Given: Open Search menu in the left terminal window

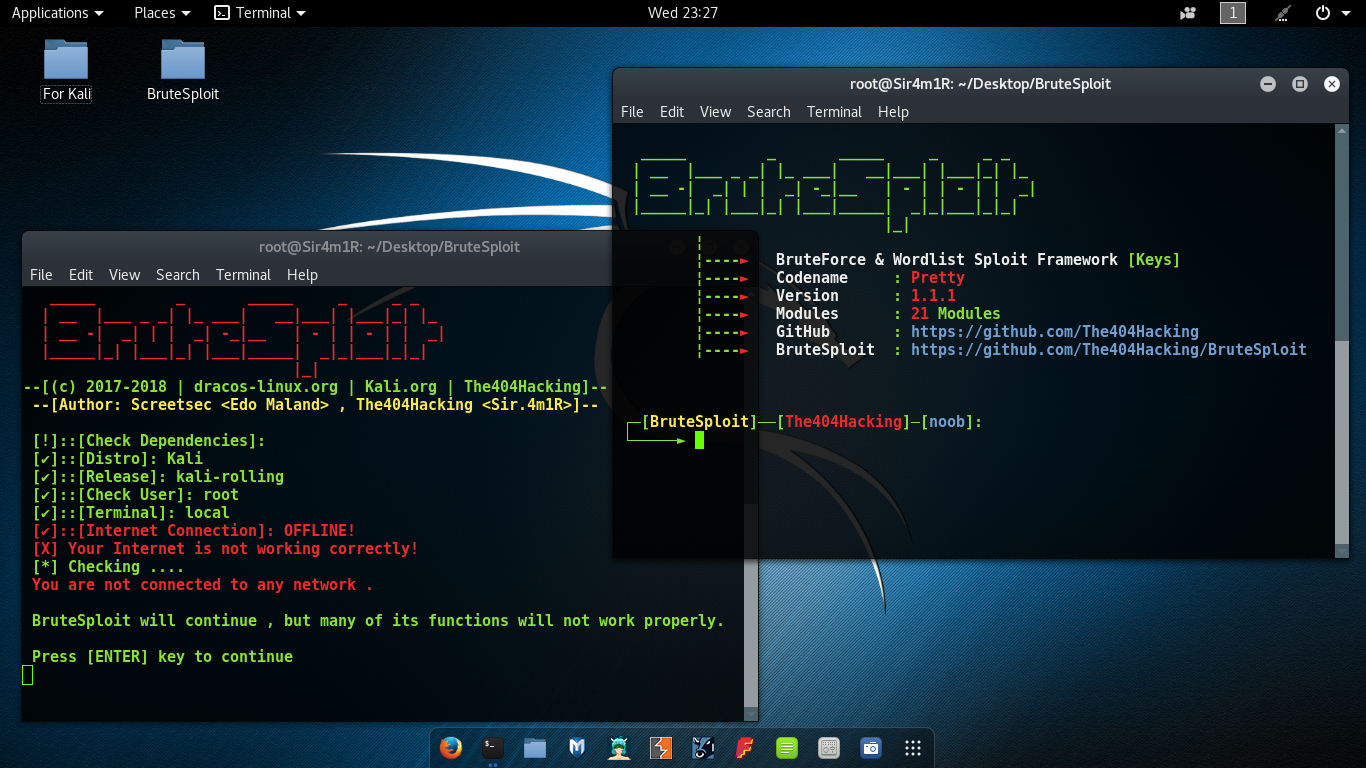Looking at the screenshot, I should [x=178, y=275].
